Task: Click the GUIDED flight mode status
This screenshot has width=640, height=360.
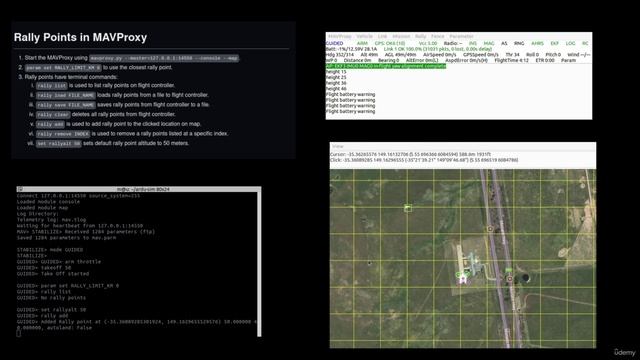Action: [x=335, y=43]
